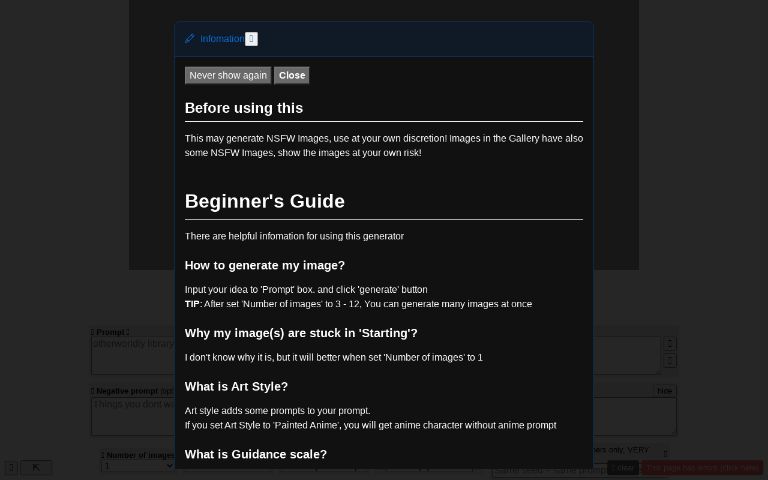768x480 pixels.
Task: Click the Beginner's Guide heading
Action: coord(265,201)
